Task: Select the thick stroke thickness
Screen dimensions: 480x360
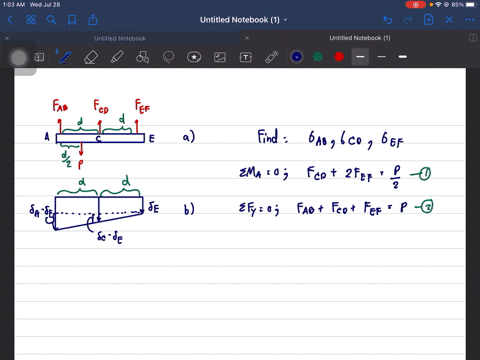Action: [x=403, y=57]
